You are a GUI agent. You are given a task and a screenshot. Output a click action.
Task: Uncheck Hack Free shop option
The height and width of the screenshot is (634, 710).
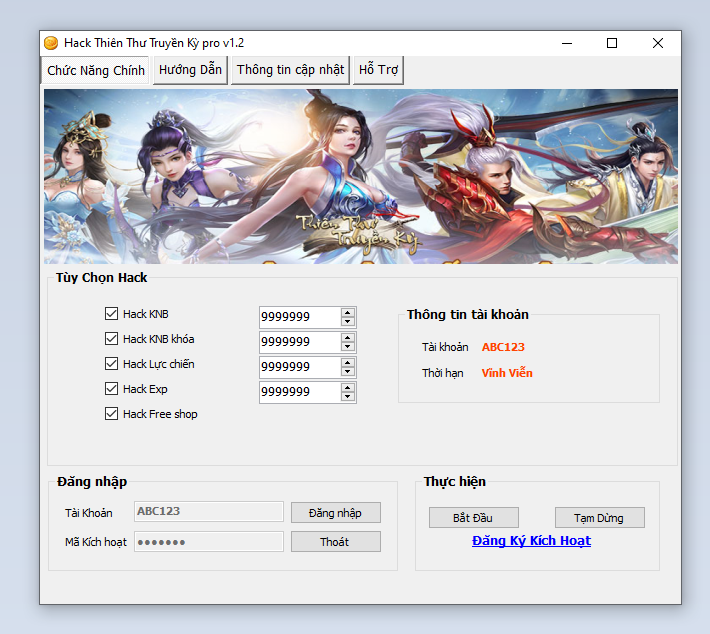tap(111, 414)
